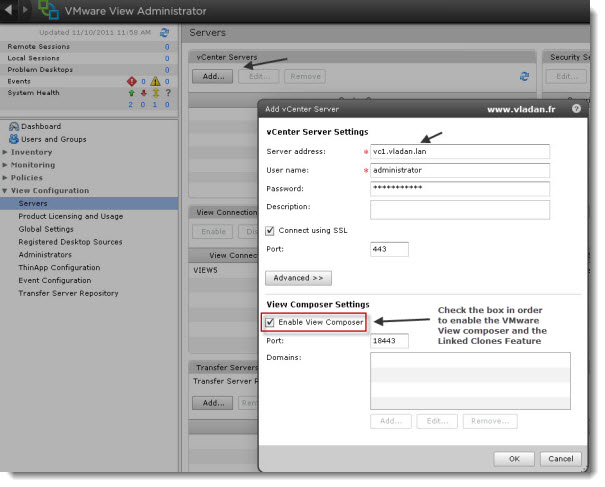Click Add below the Domains list
This screenshot has height=487, width=605.
click(x=391, y=421)
